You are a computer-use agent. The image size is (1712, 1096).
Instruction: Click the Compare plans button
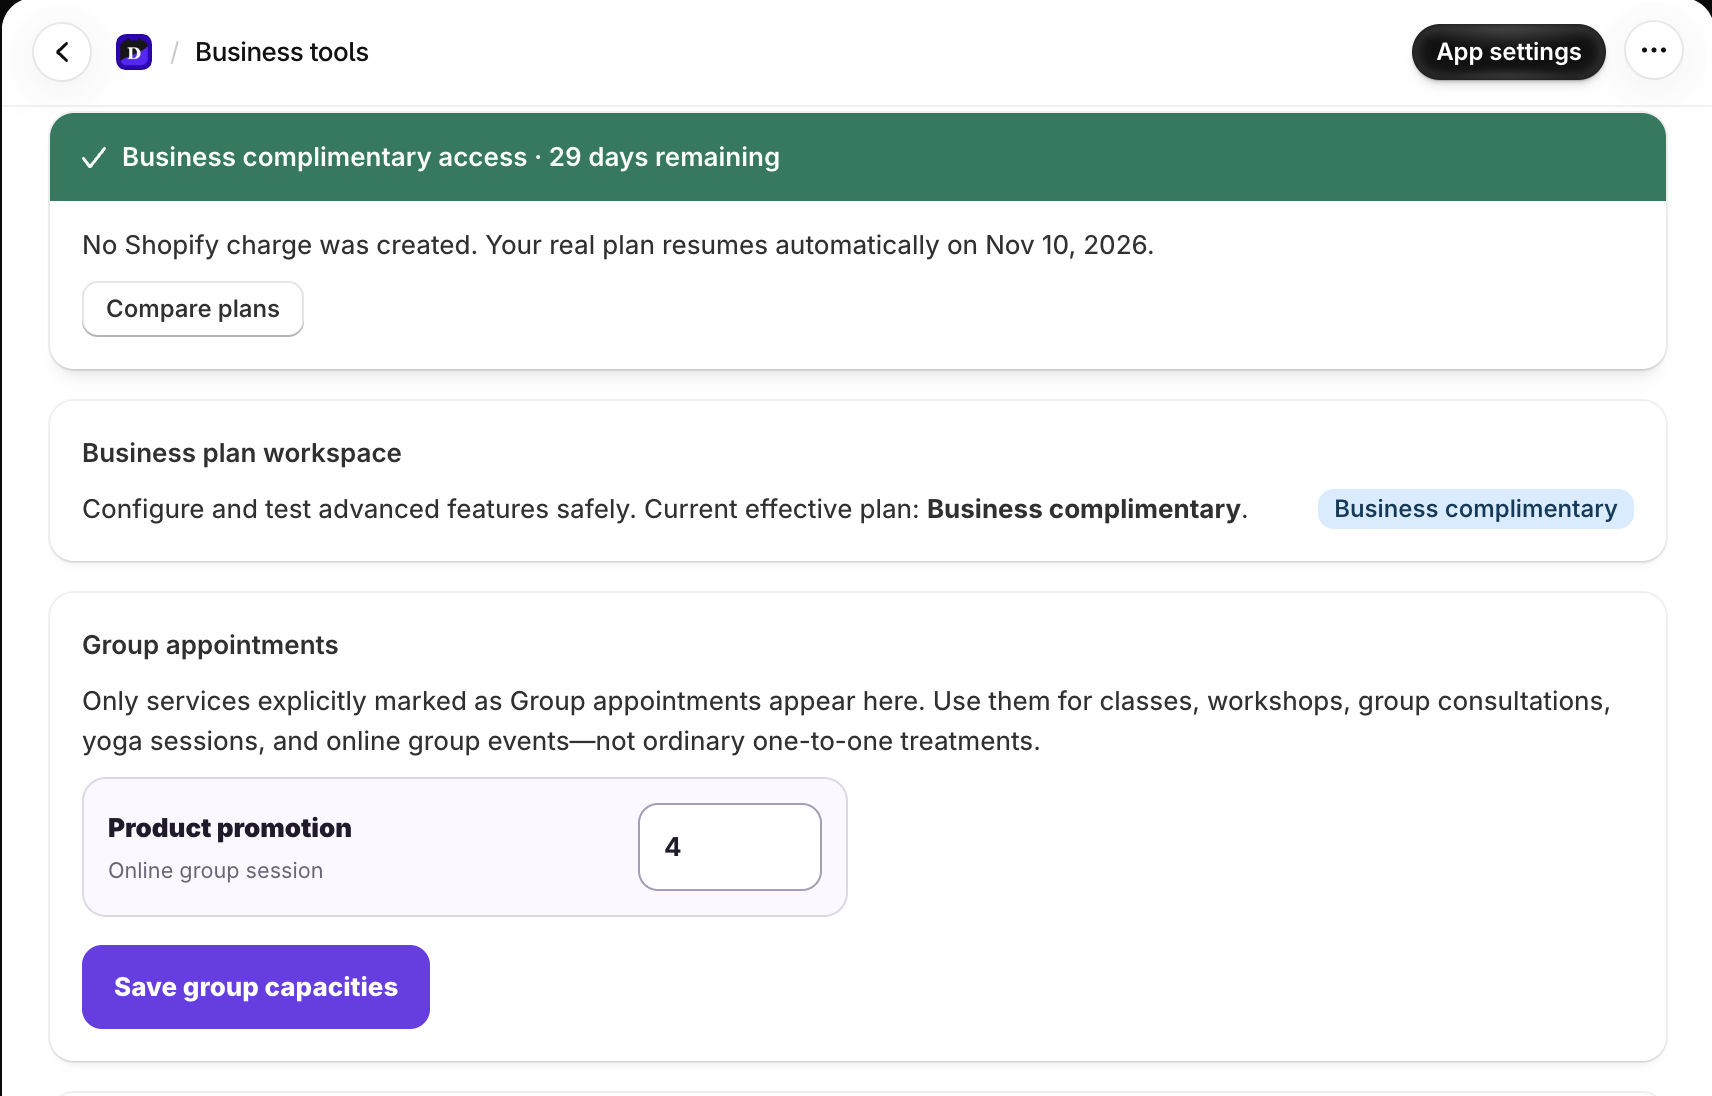pyautogui.click(x=193, y=309)
